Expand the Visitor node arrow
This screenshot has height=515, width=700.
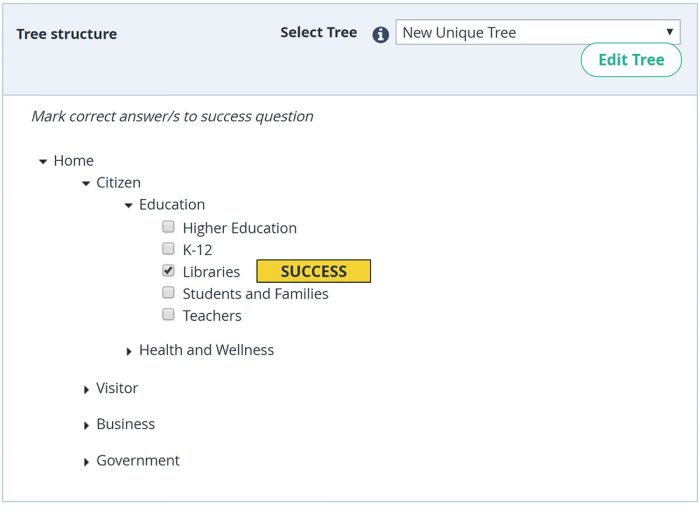[x=86, y=390]
